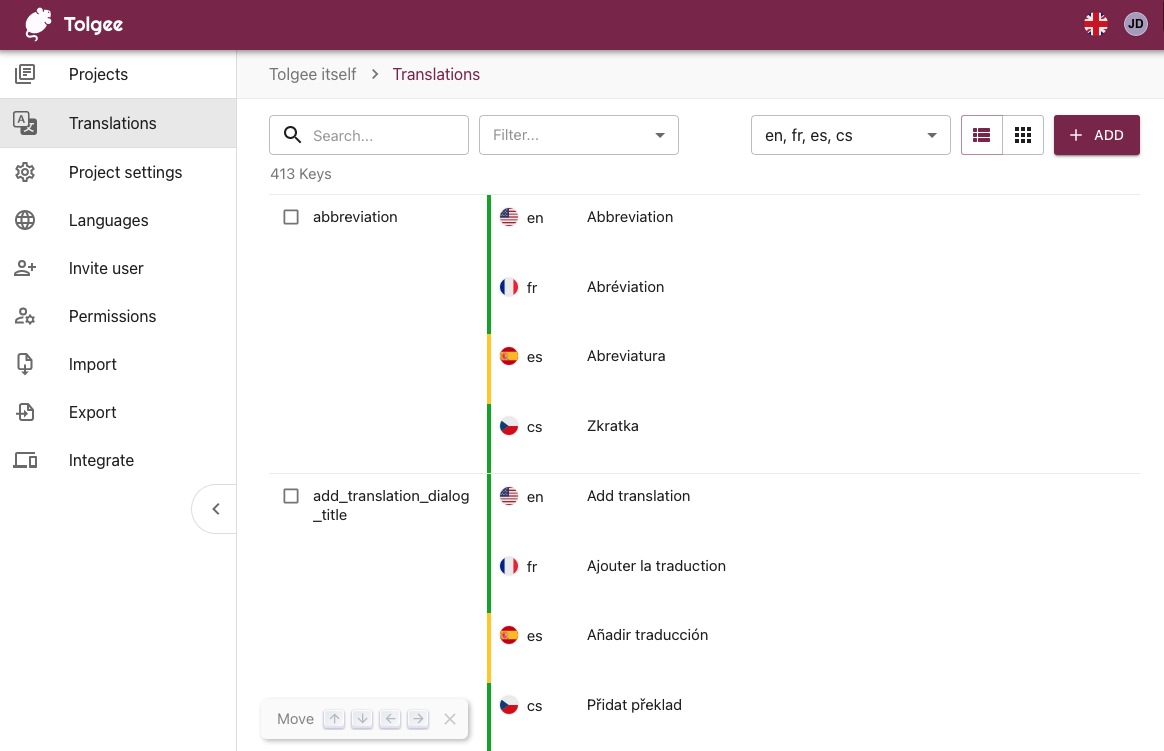
Task: Click the Translations breadcrumb link
Action: (x=436, y=74)
